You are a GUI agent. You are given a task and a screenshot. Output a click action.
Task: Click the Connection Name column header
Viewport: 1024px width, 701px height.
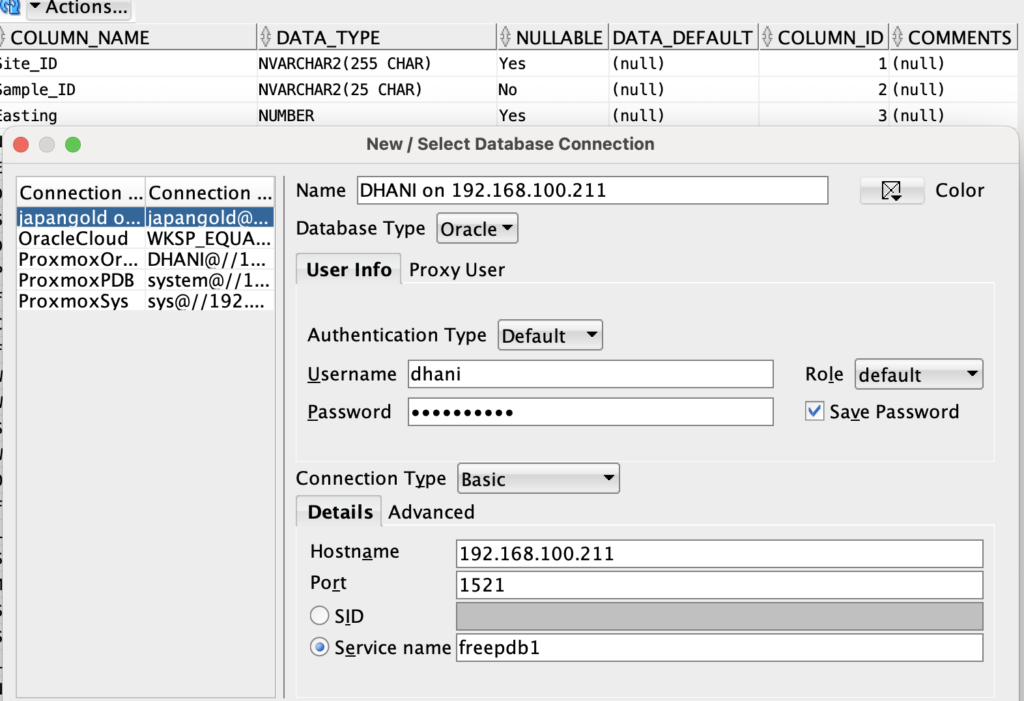pyautogui.click(x=81, y=193)
